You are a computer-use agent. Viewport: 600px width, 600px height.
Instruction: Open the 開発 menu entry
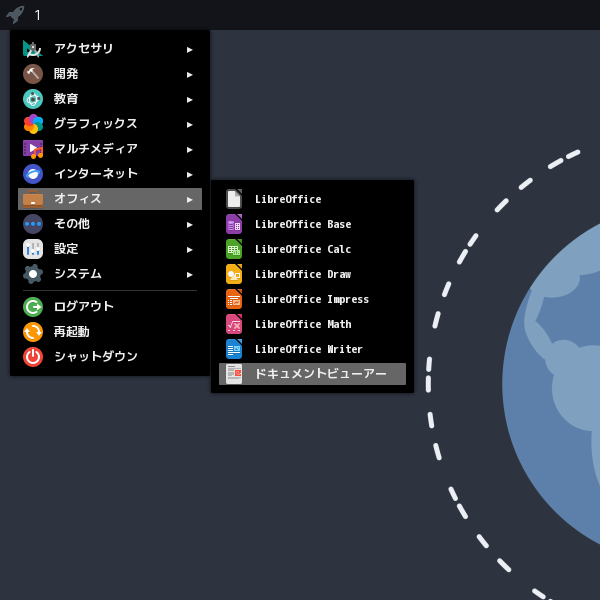110,74
